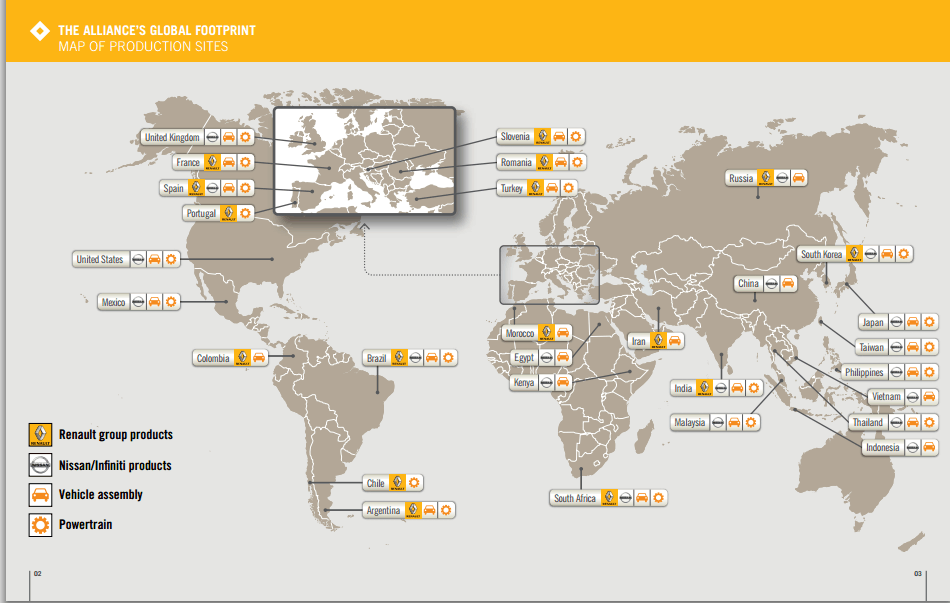Screen dimensions: 950x603
Task: Click the 'Malaysia' country name
Action: (690, 422)
